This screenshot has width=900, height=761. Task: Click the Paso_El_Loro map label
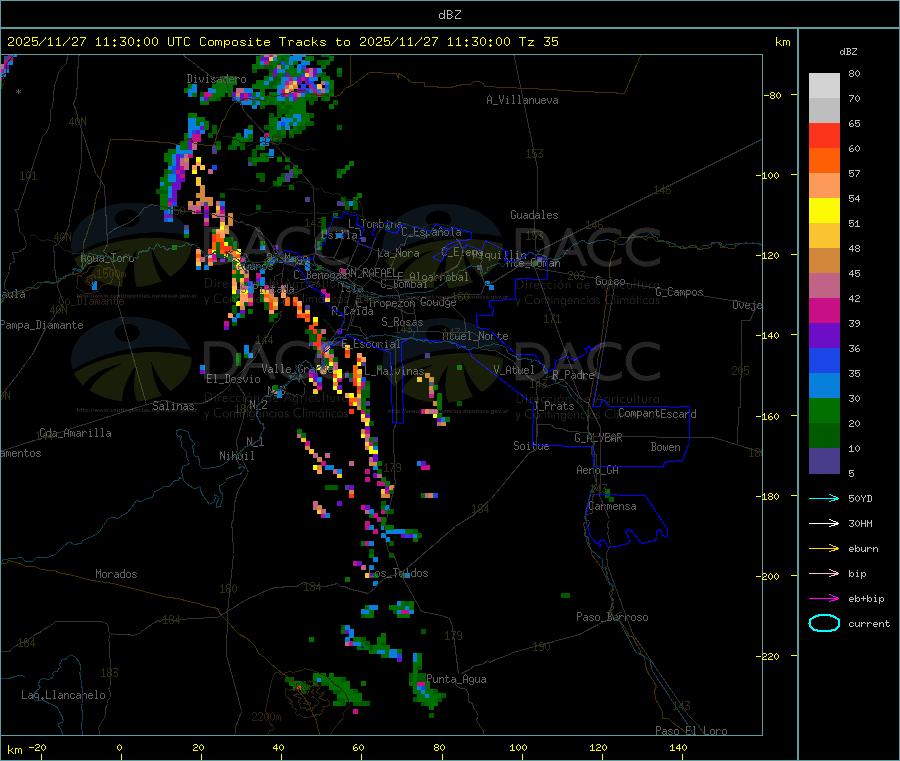(x=691, y=731)
